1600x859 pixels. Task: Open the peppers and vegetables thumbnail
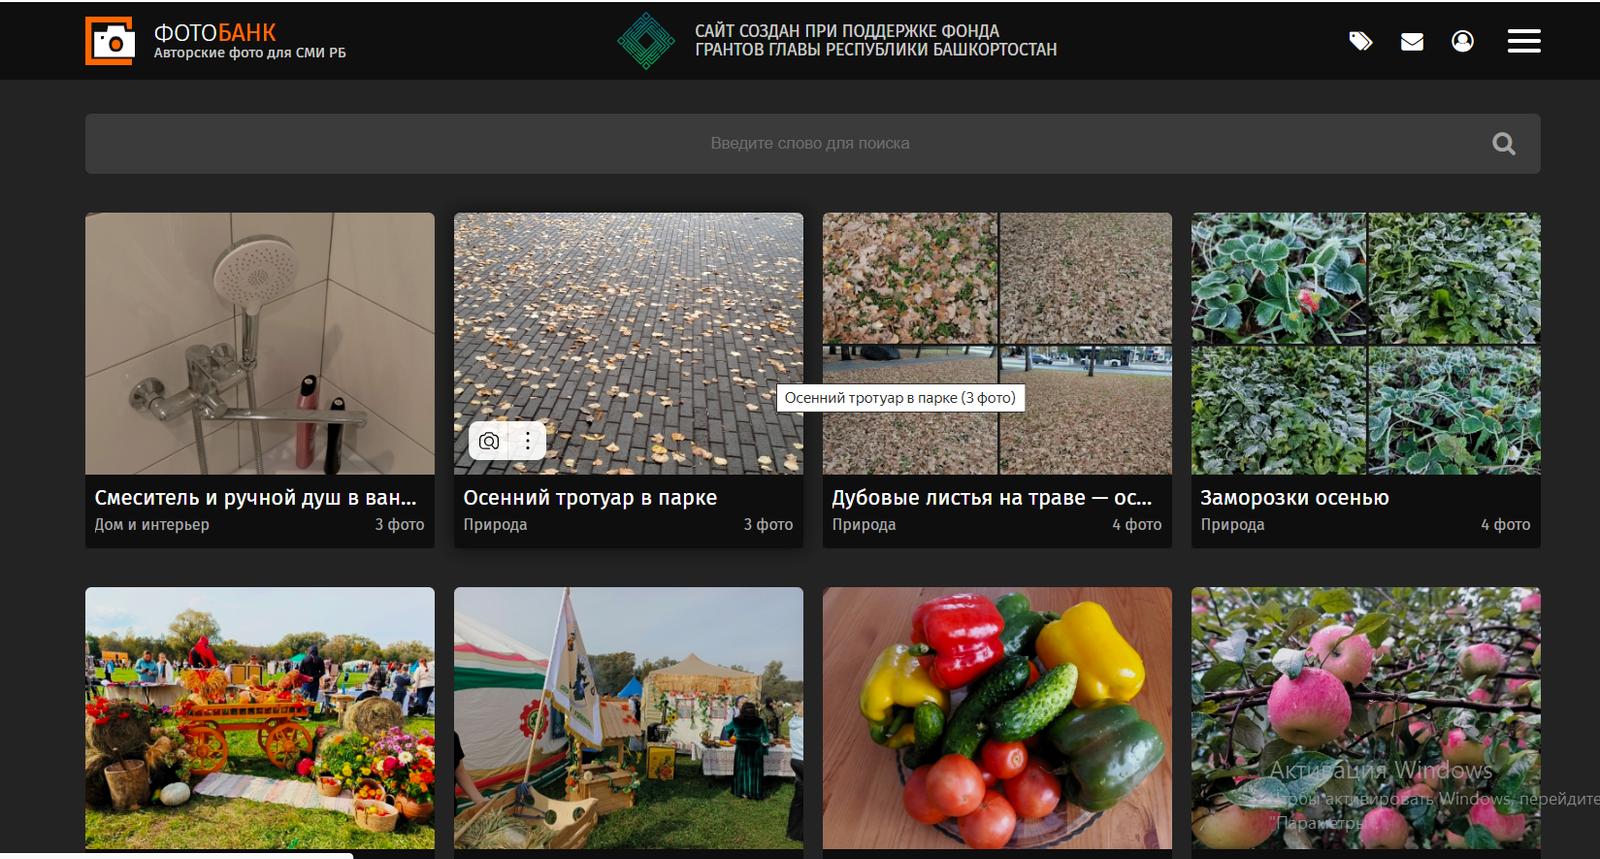[x=997, y=717]
